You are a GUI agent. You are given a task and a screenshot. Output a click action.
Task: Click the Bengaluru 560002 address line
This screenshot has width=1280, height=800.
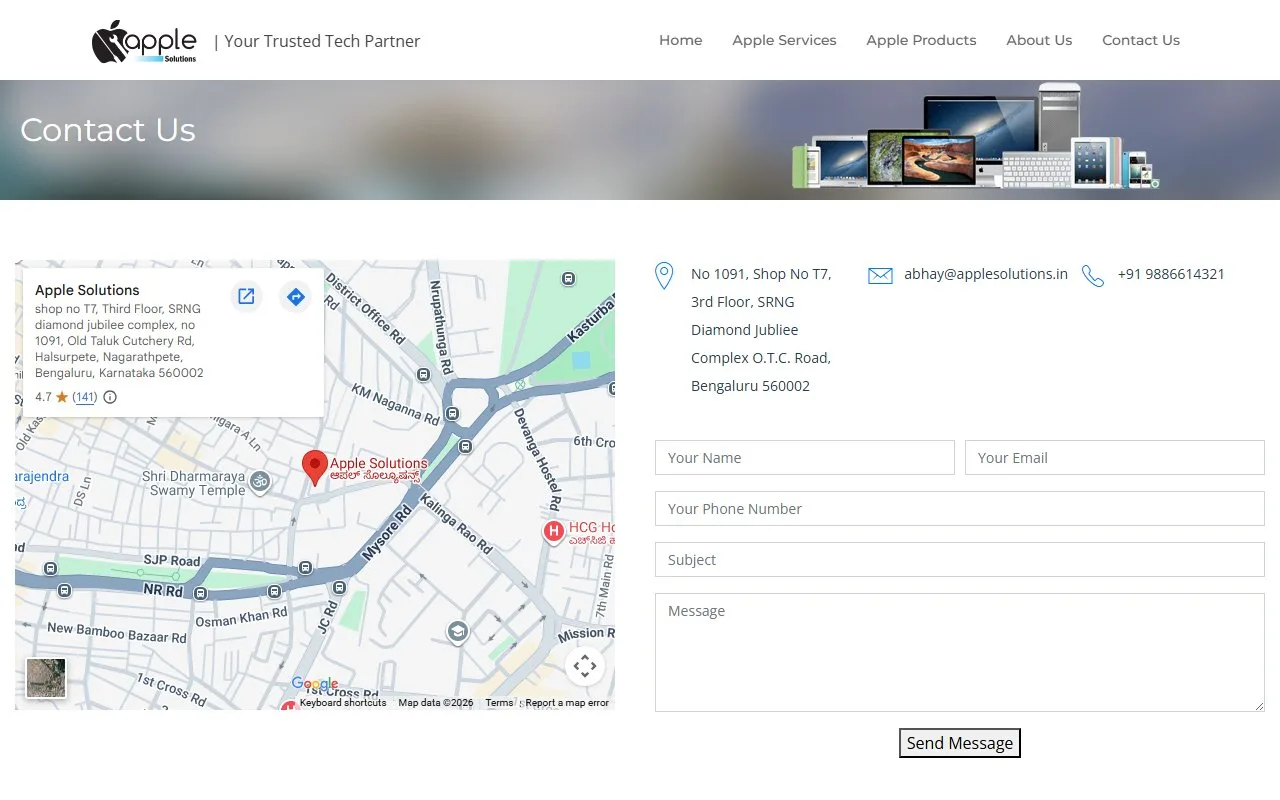coord(750,386)
